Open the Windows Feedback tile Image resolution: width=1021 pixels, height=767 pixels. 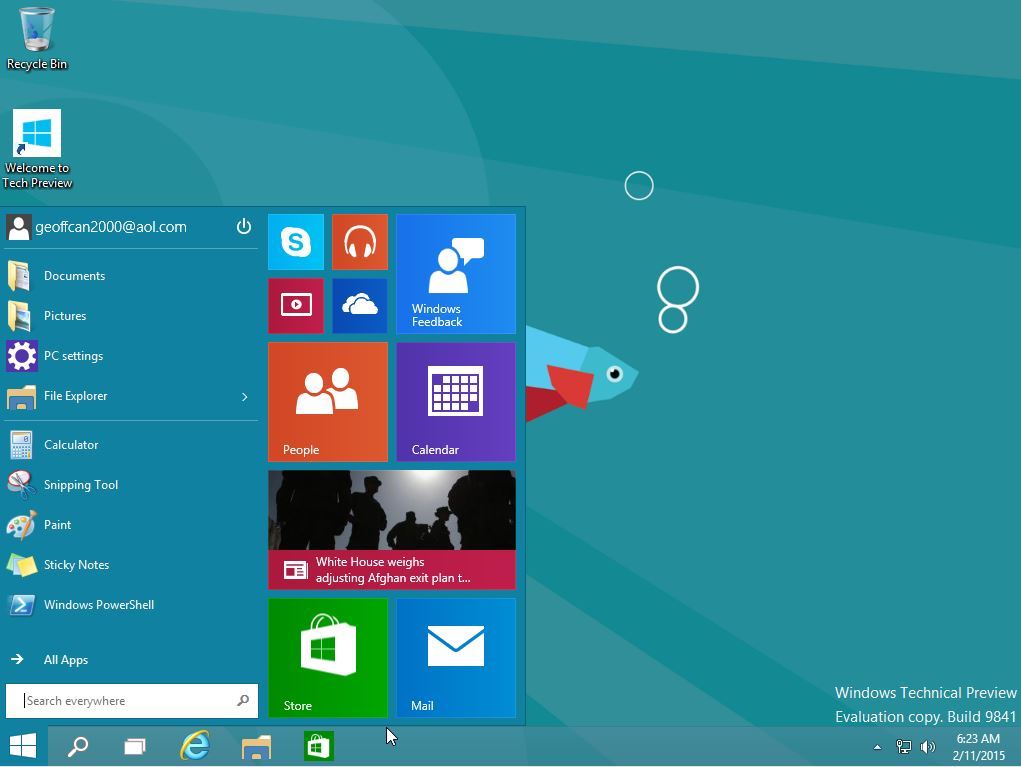click(x=456, y=273)
